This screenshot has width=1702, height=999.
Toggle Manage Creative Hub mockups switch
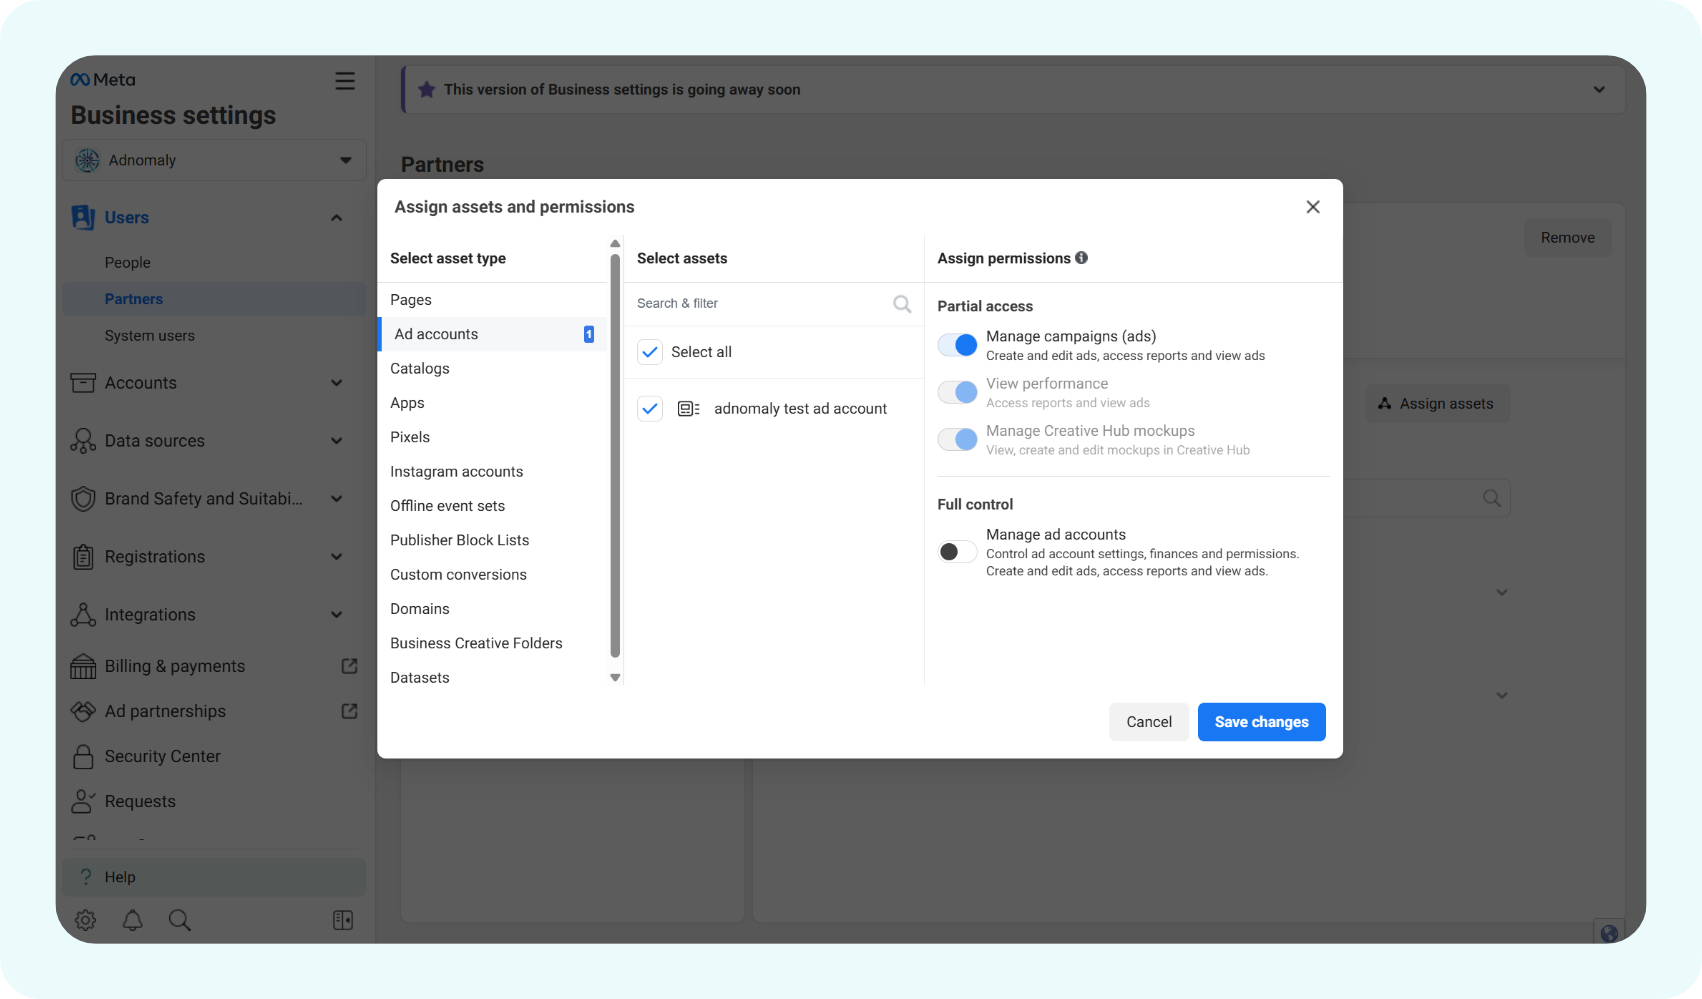coord(957,439)
